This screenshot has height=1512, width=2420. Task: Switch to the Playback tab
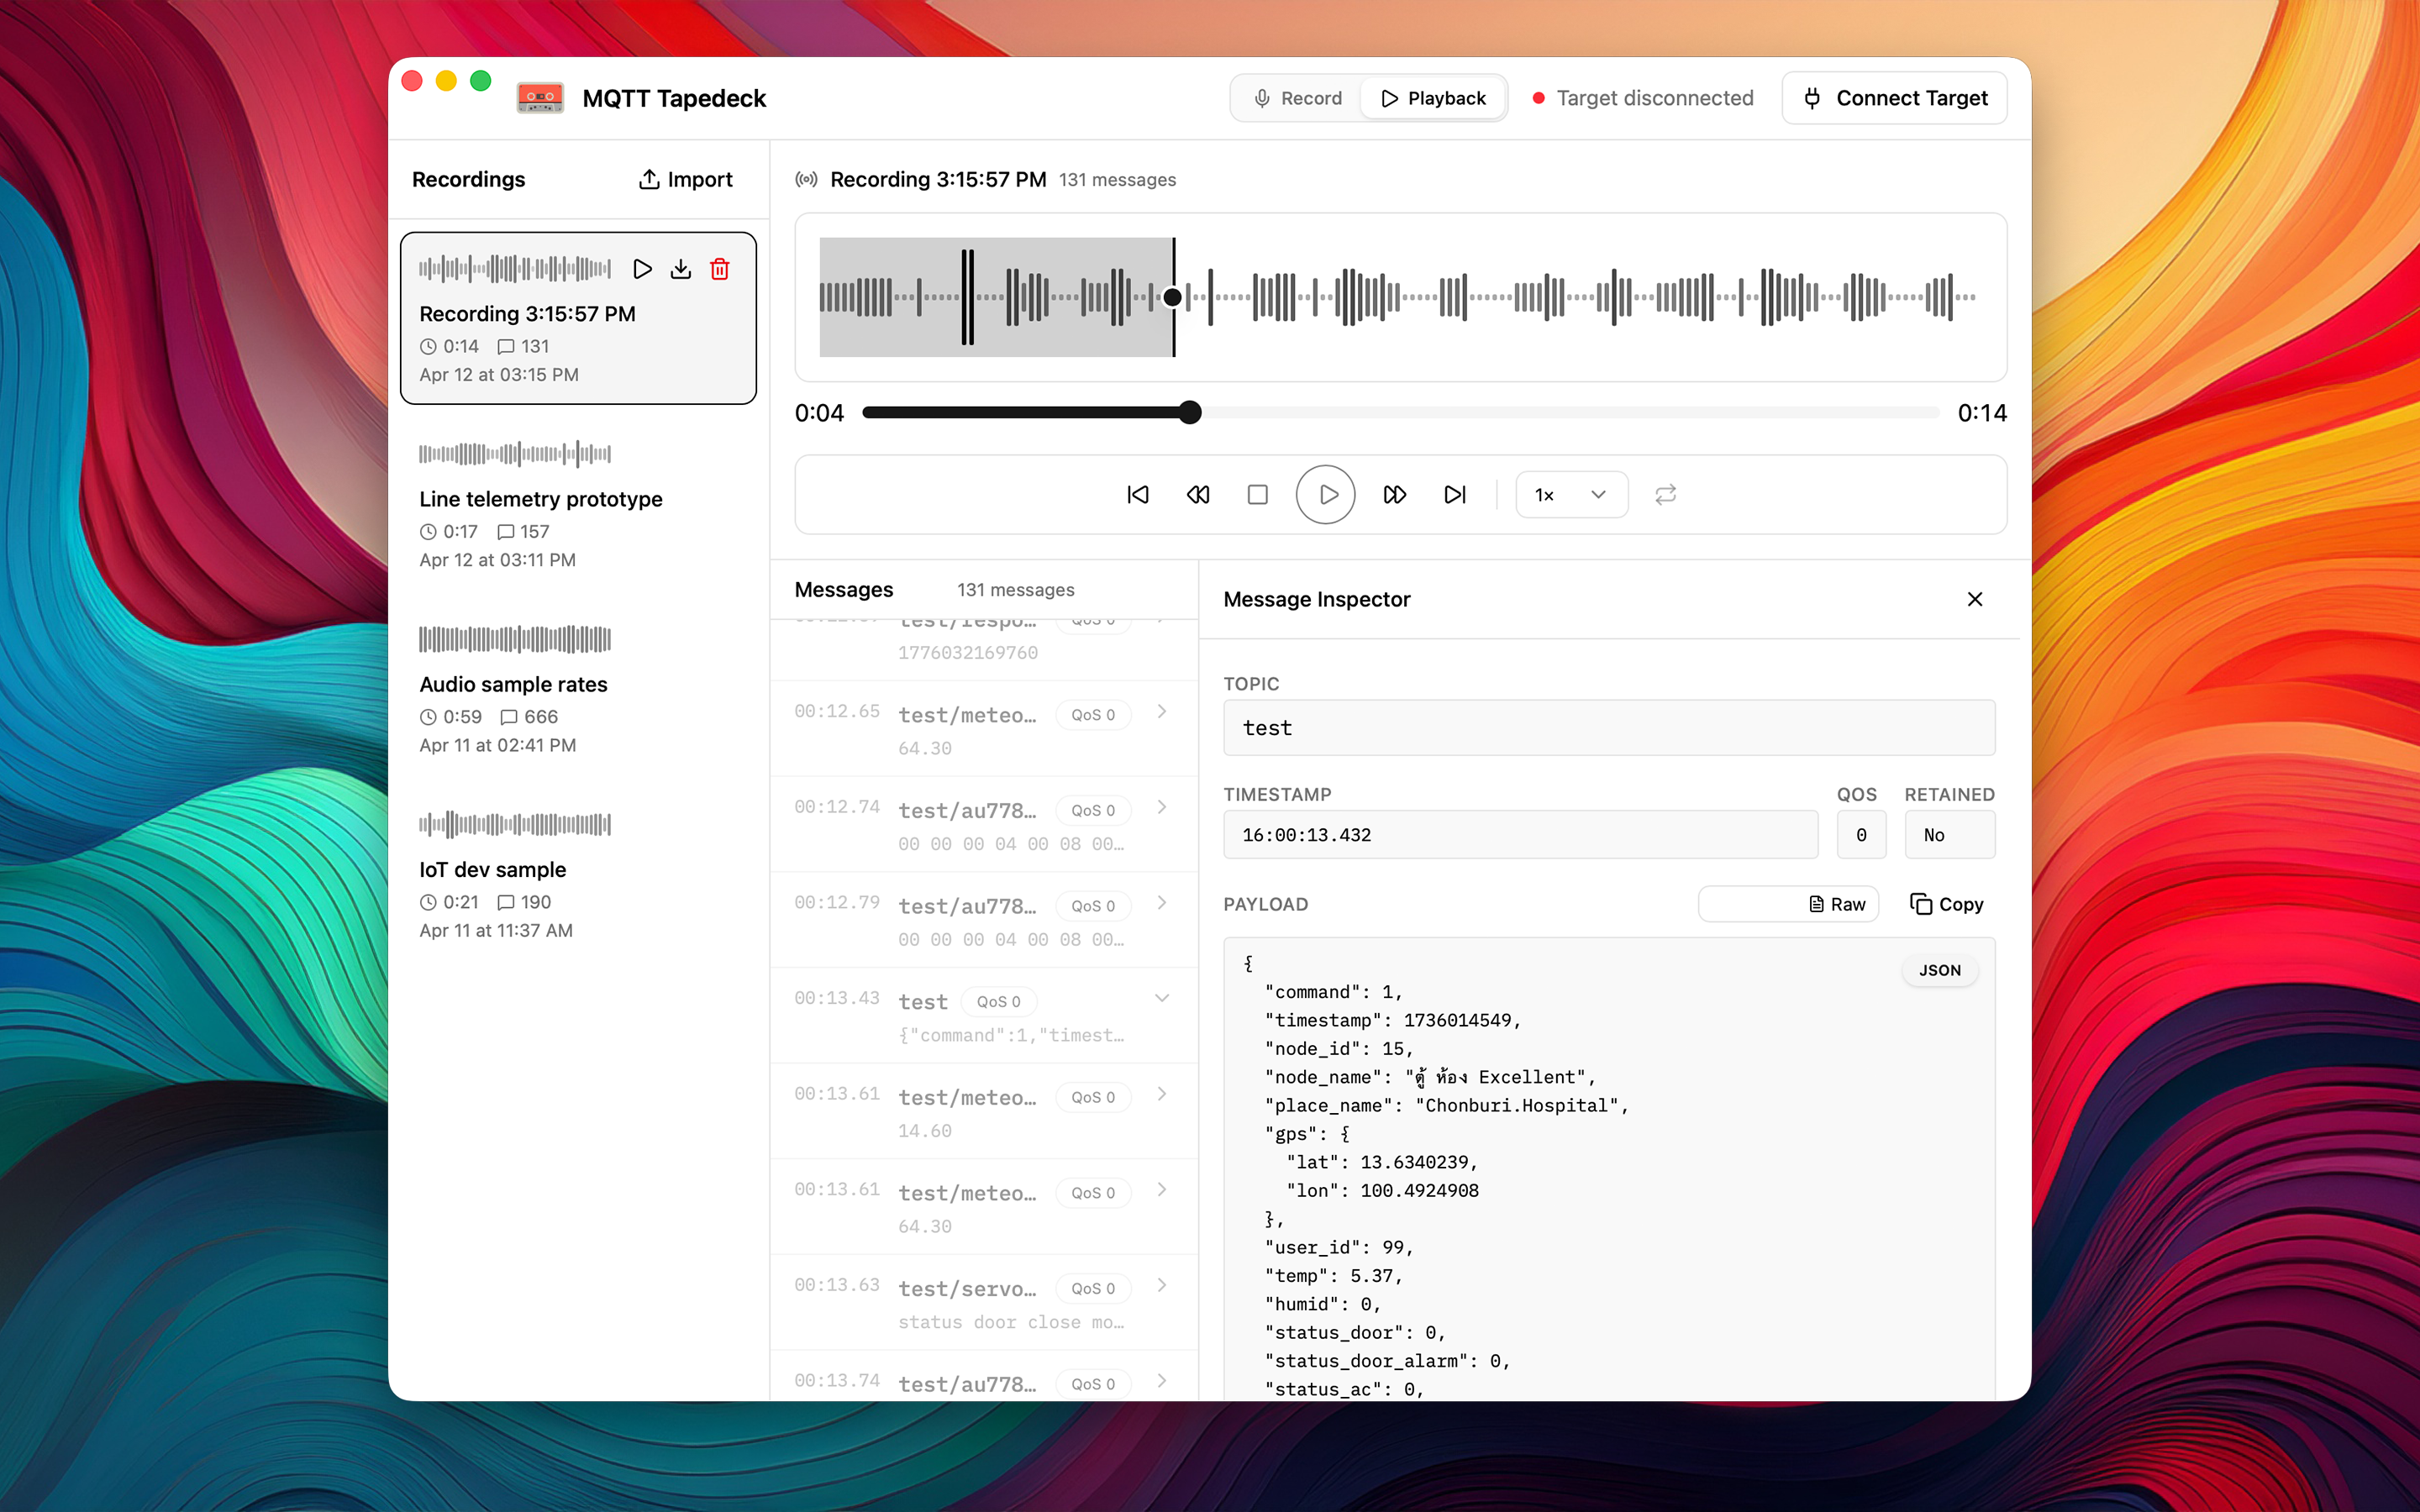1433,97
